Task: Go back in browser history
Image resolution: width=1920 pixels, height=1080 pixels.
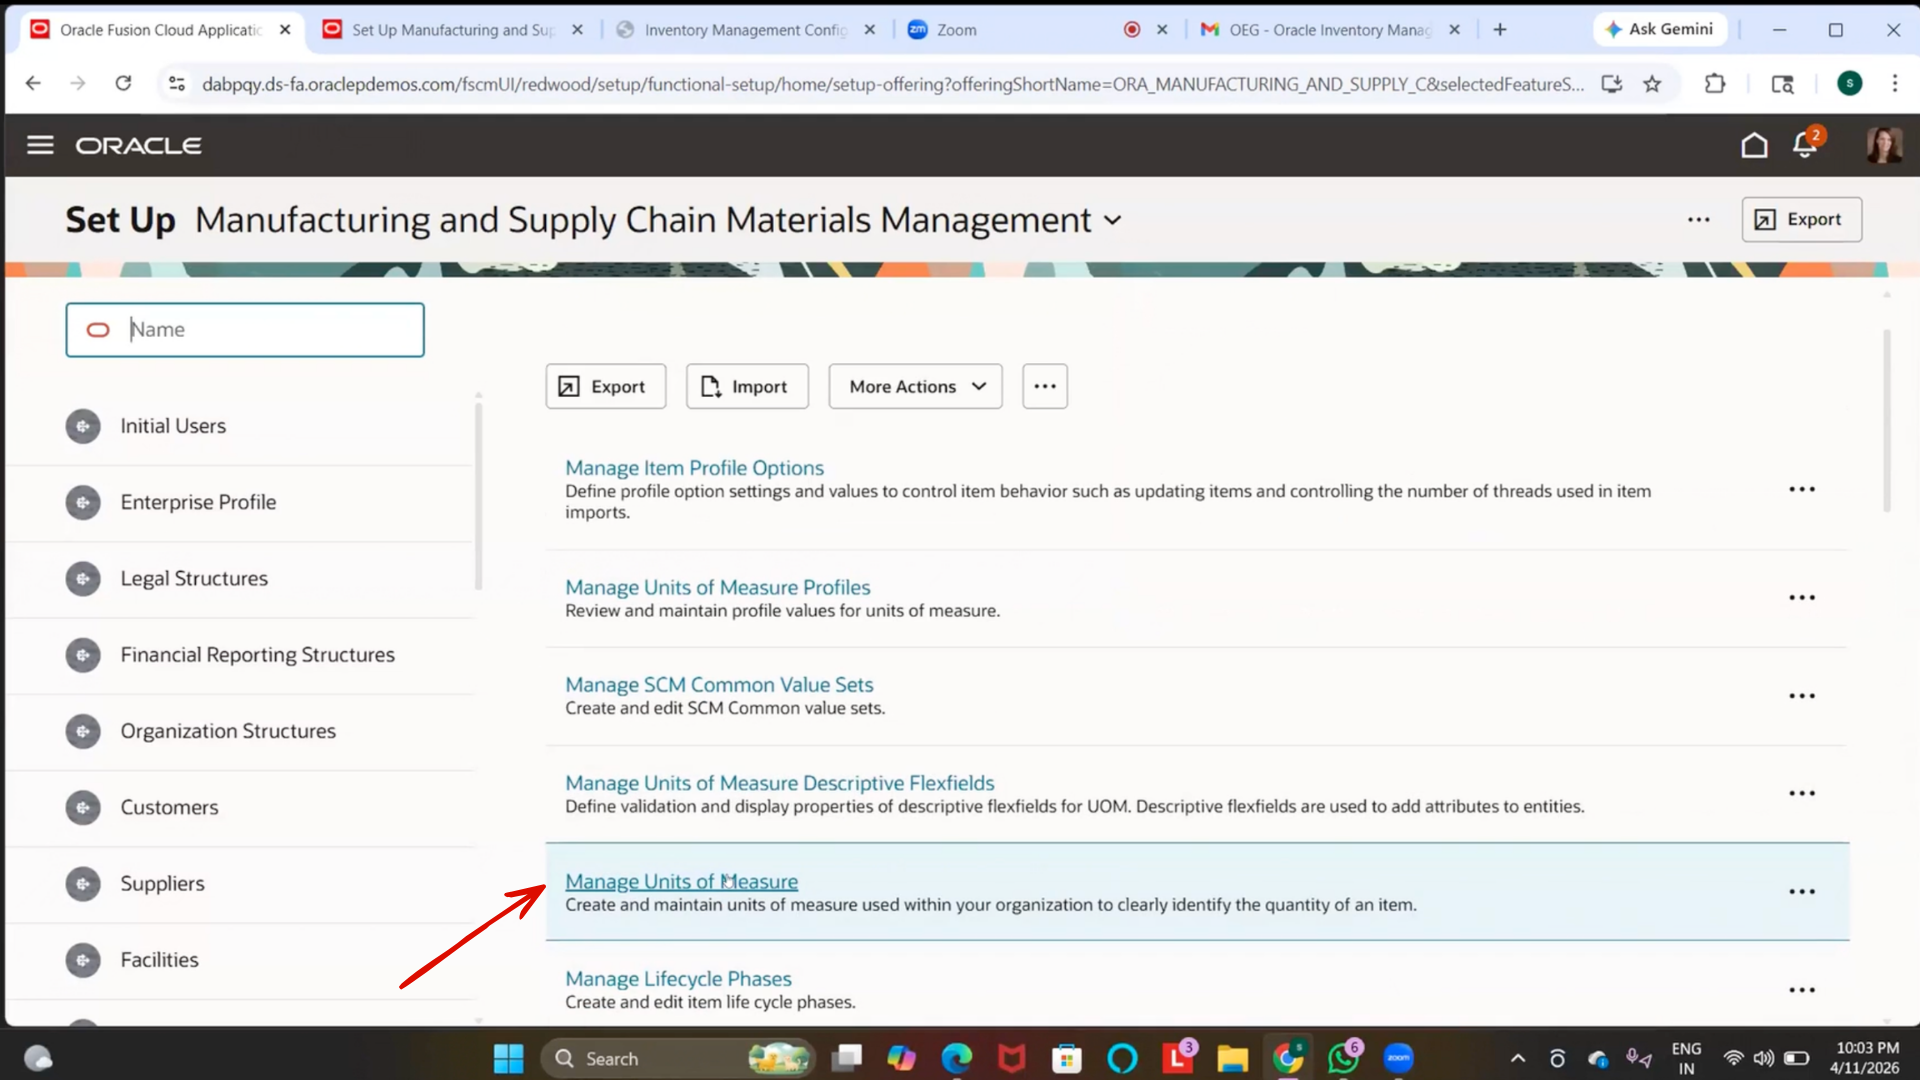Action: pos(33,84)
